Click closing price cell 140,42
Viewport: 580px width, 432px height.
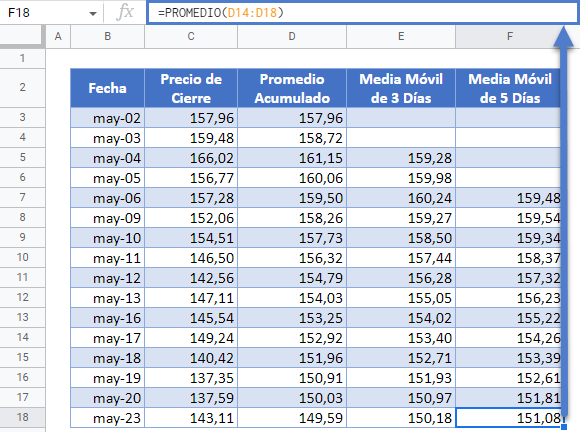tap(191, 358)
